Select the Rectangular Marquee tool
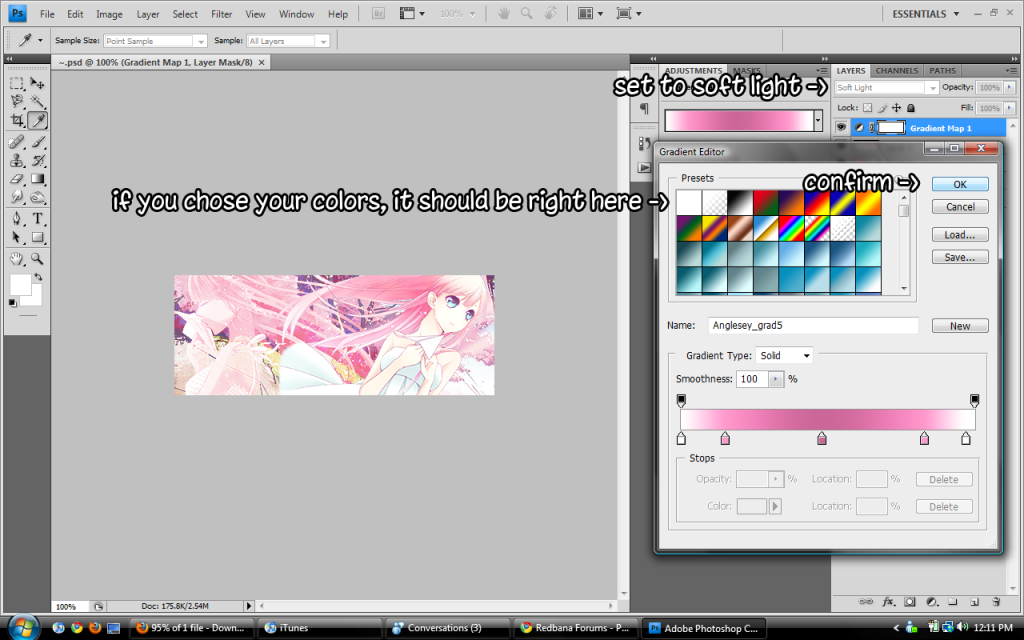The width and height of the screenshot is (1024, 640). pos(17,83)
